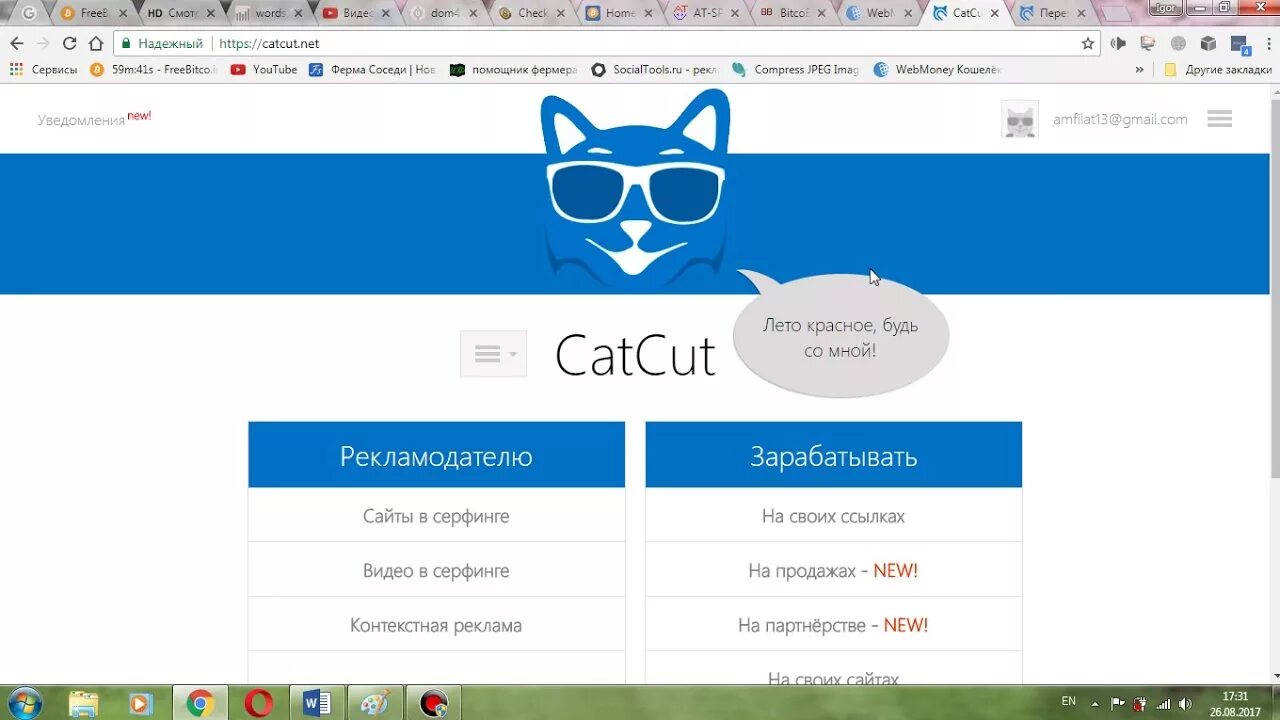Open the media player taskbar icon
The width and height of the screenshot is (1280, 720).
coord(142,703)
